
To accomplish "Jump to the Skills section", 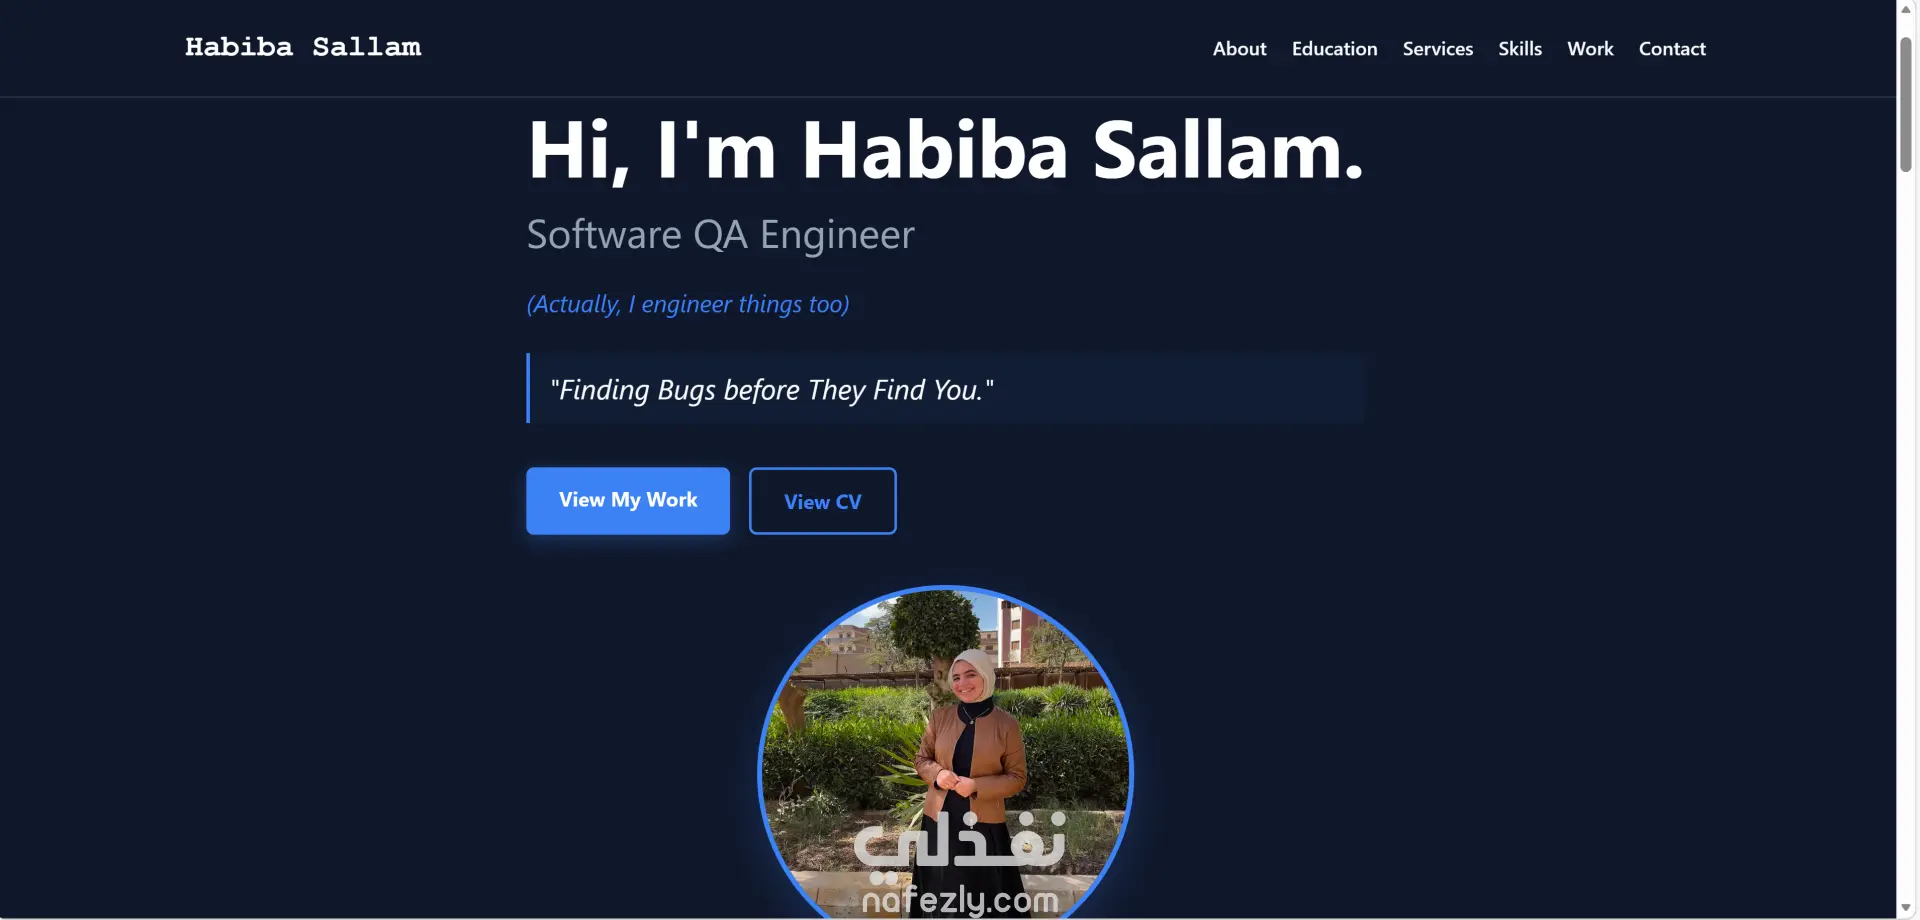I will tap(1519, 48).
